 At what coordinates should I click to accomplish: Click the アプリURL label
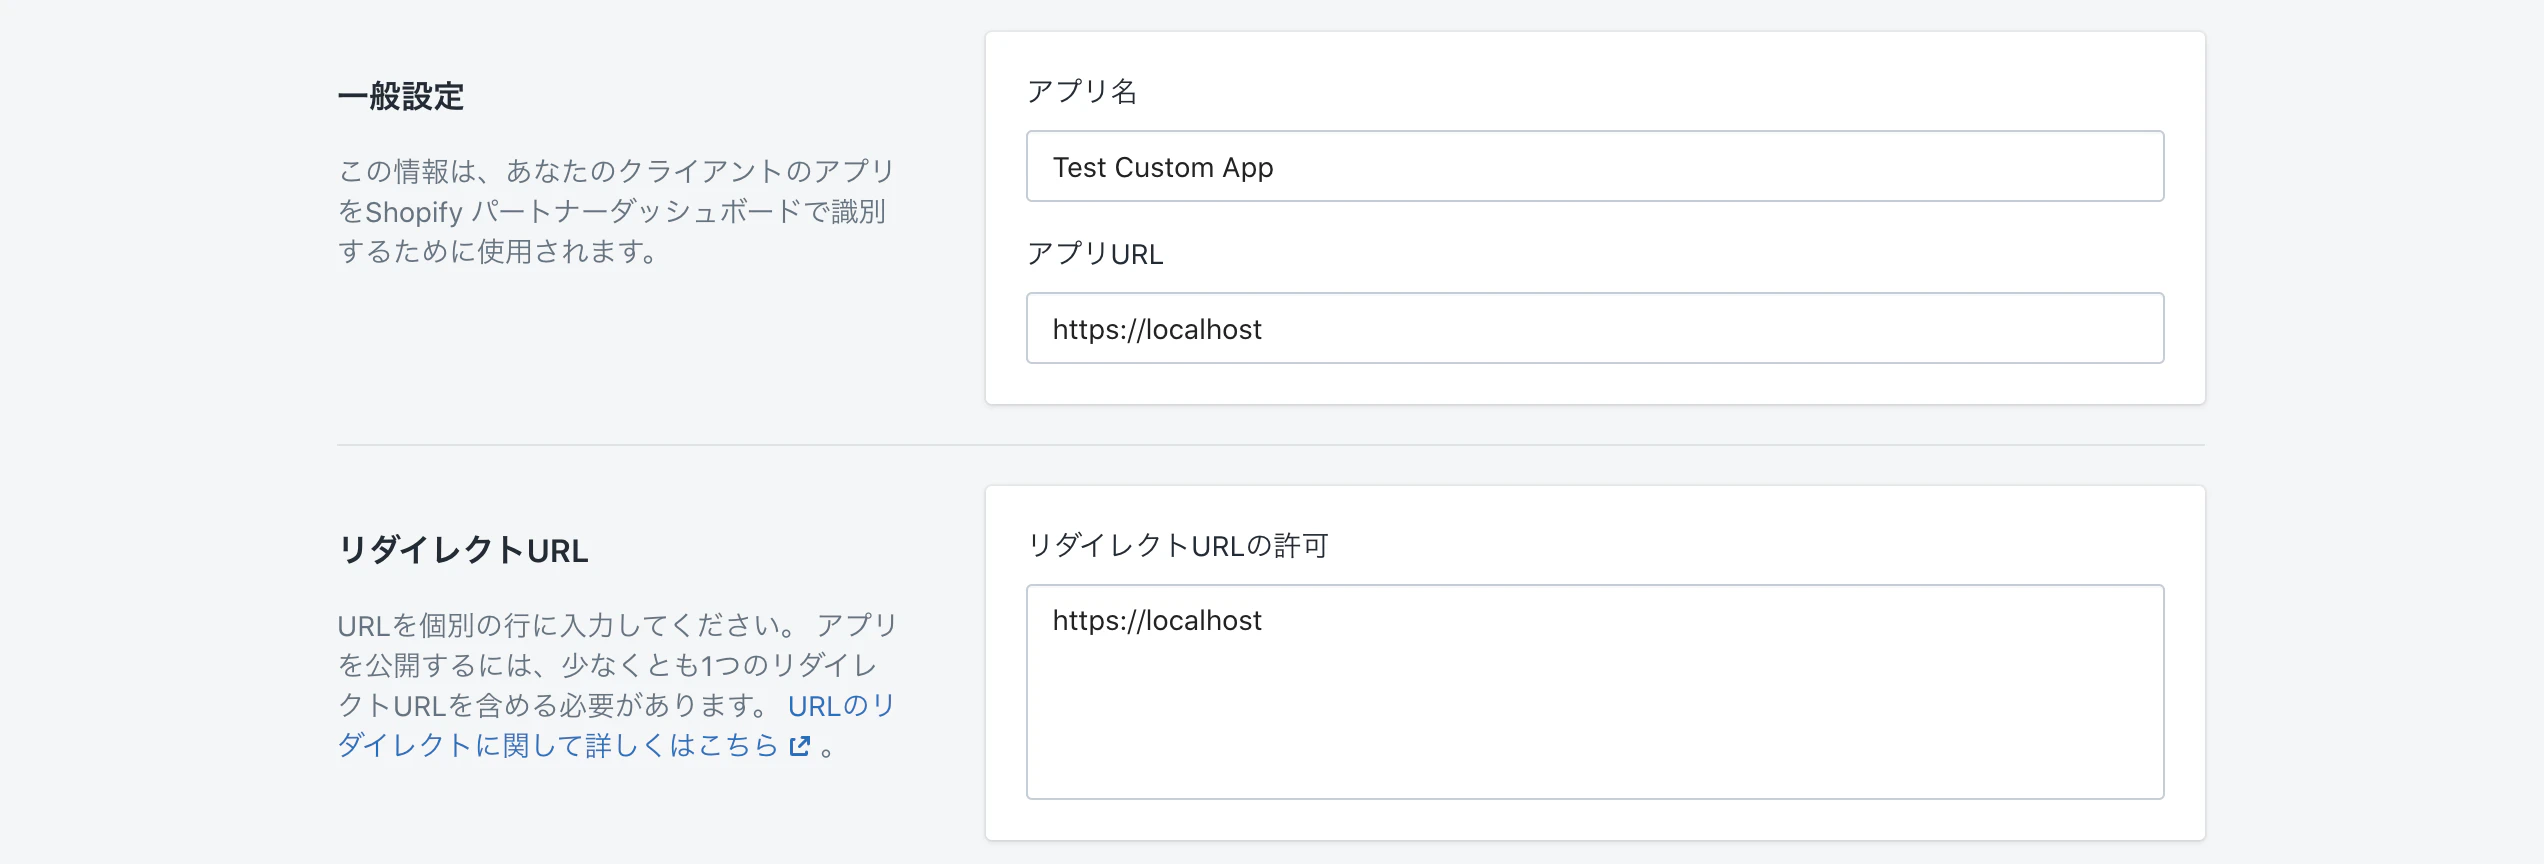tap(1095, 254)
